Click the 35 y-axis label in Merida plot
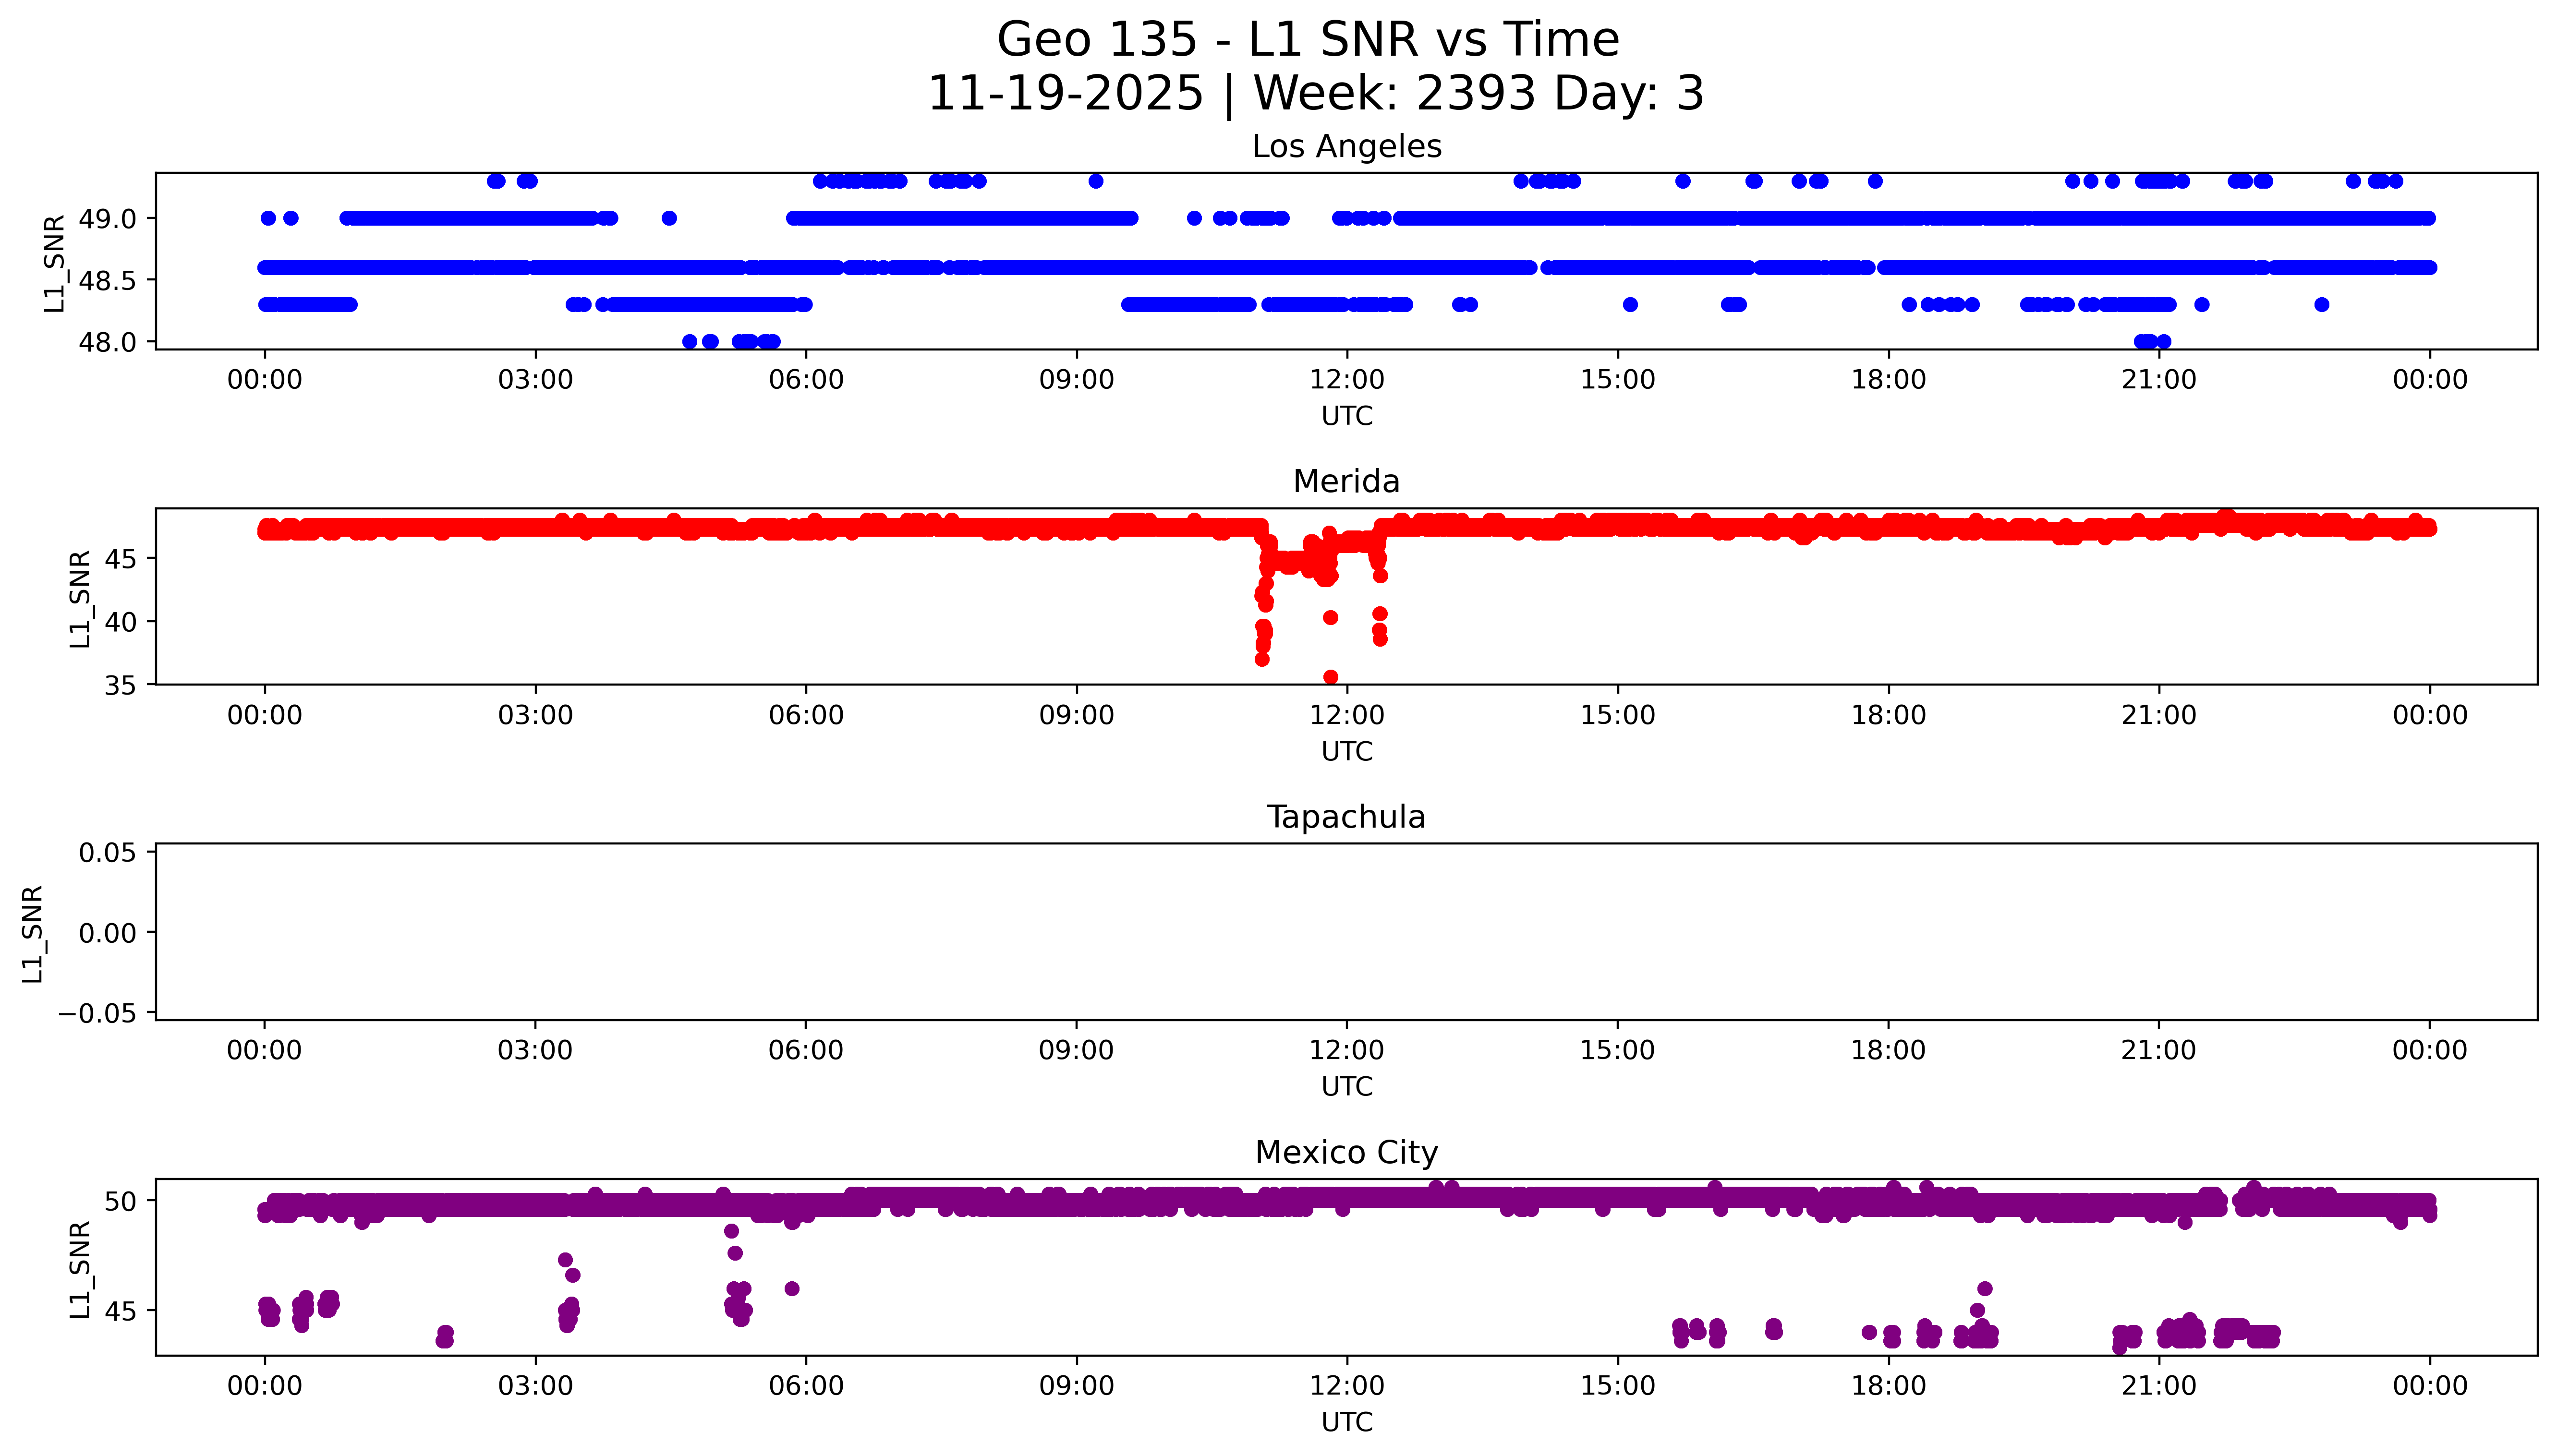 click(x=119, y=685)
